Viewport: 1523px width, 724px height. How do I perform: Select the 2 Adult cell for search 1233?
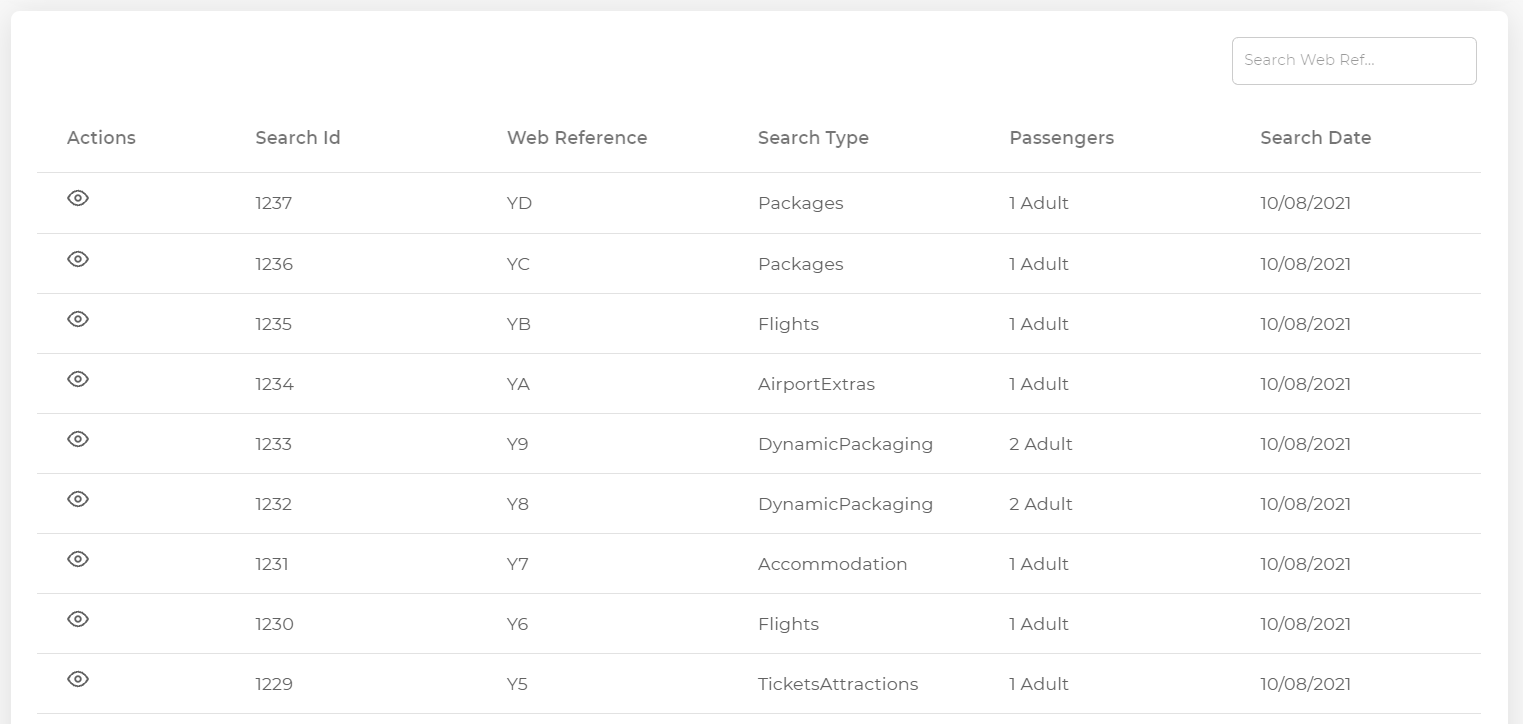[1040, 444]
